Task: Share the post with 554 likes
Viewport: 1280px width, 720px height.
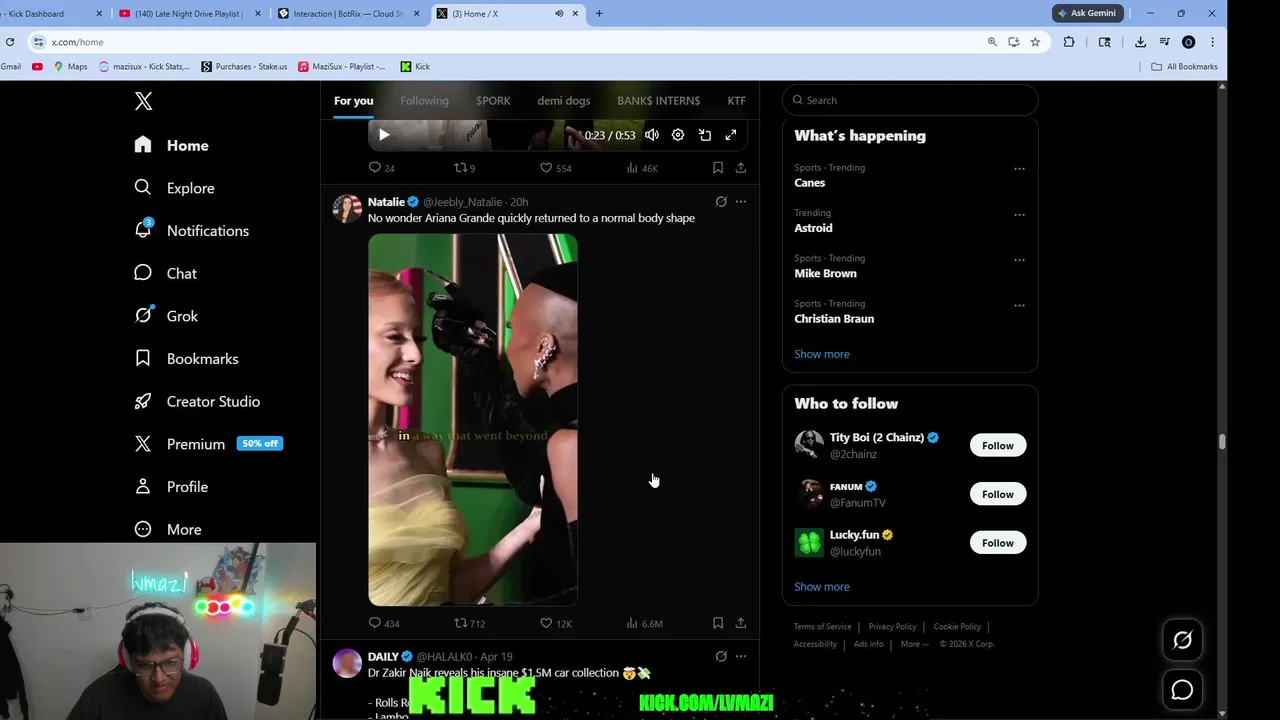Action: click(741, 168)
